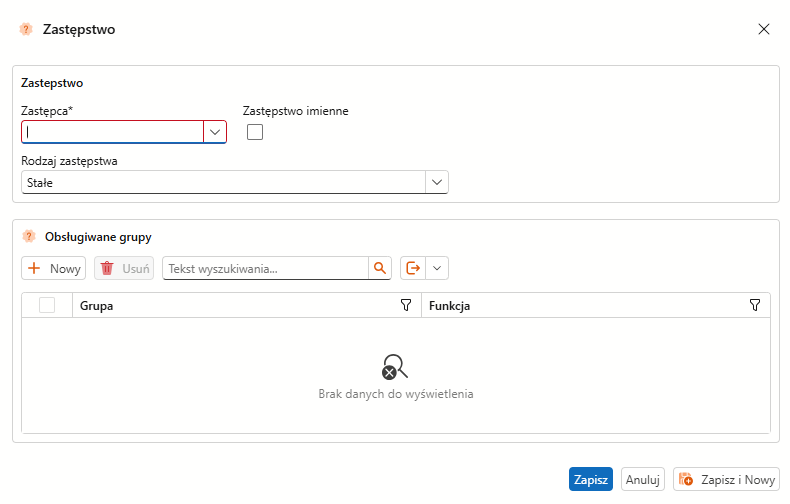Tick the select-all checkbox in table header
The image size is (790, 504).
coord(47,305)
